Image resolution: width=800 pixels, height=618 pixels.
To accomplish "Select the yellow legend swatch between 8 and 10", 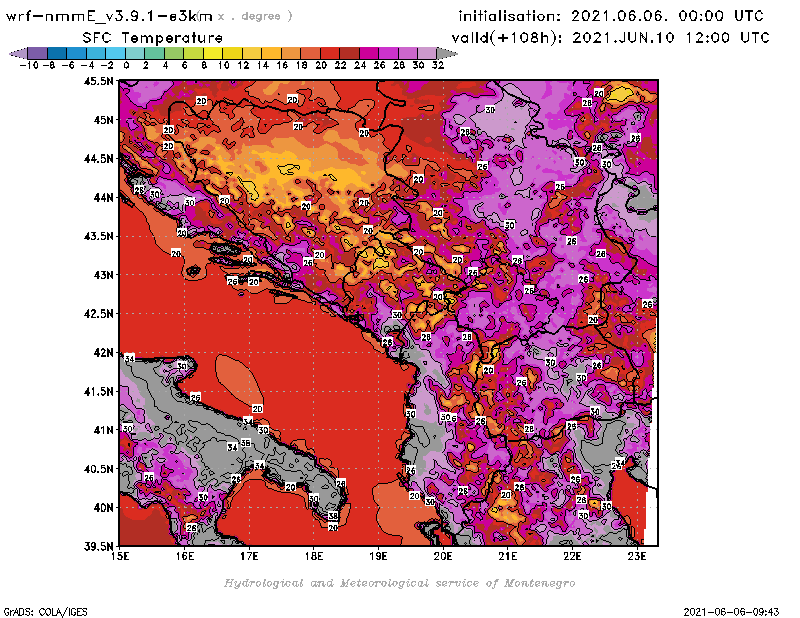I will point(213,53).
